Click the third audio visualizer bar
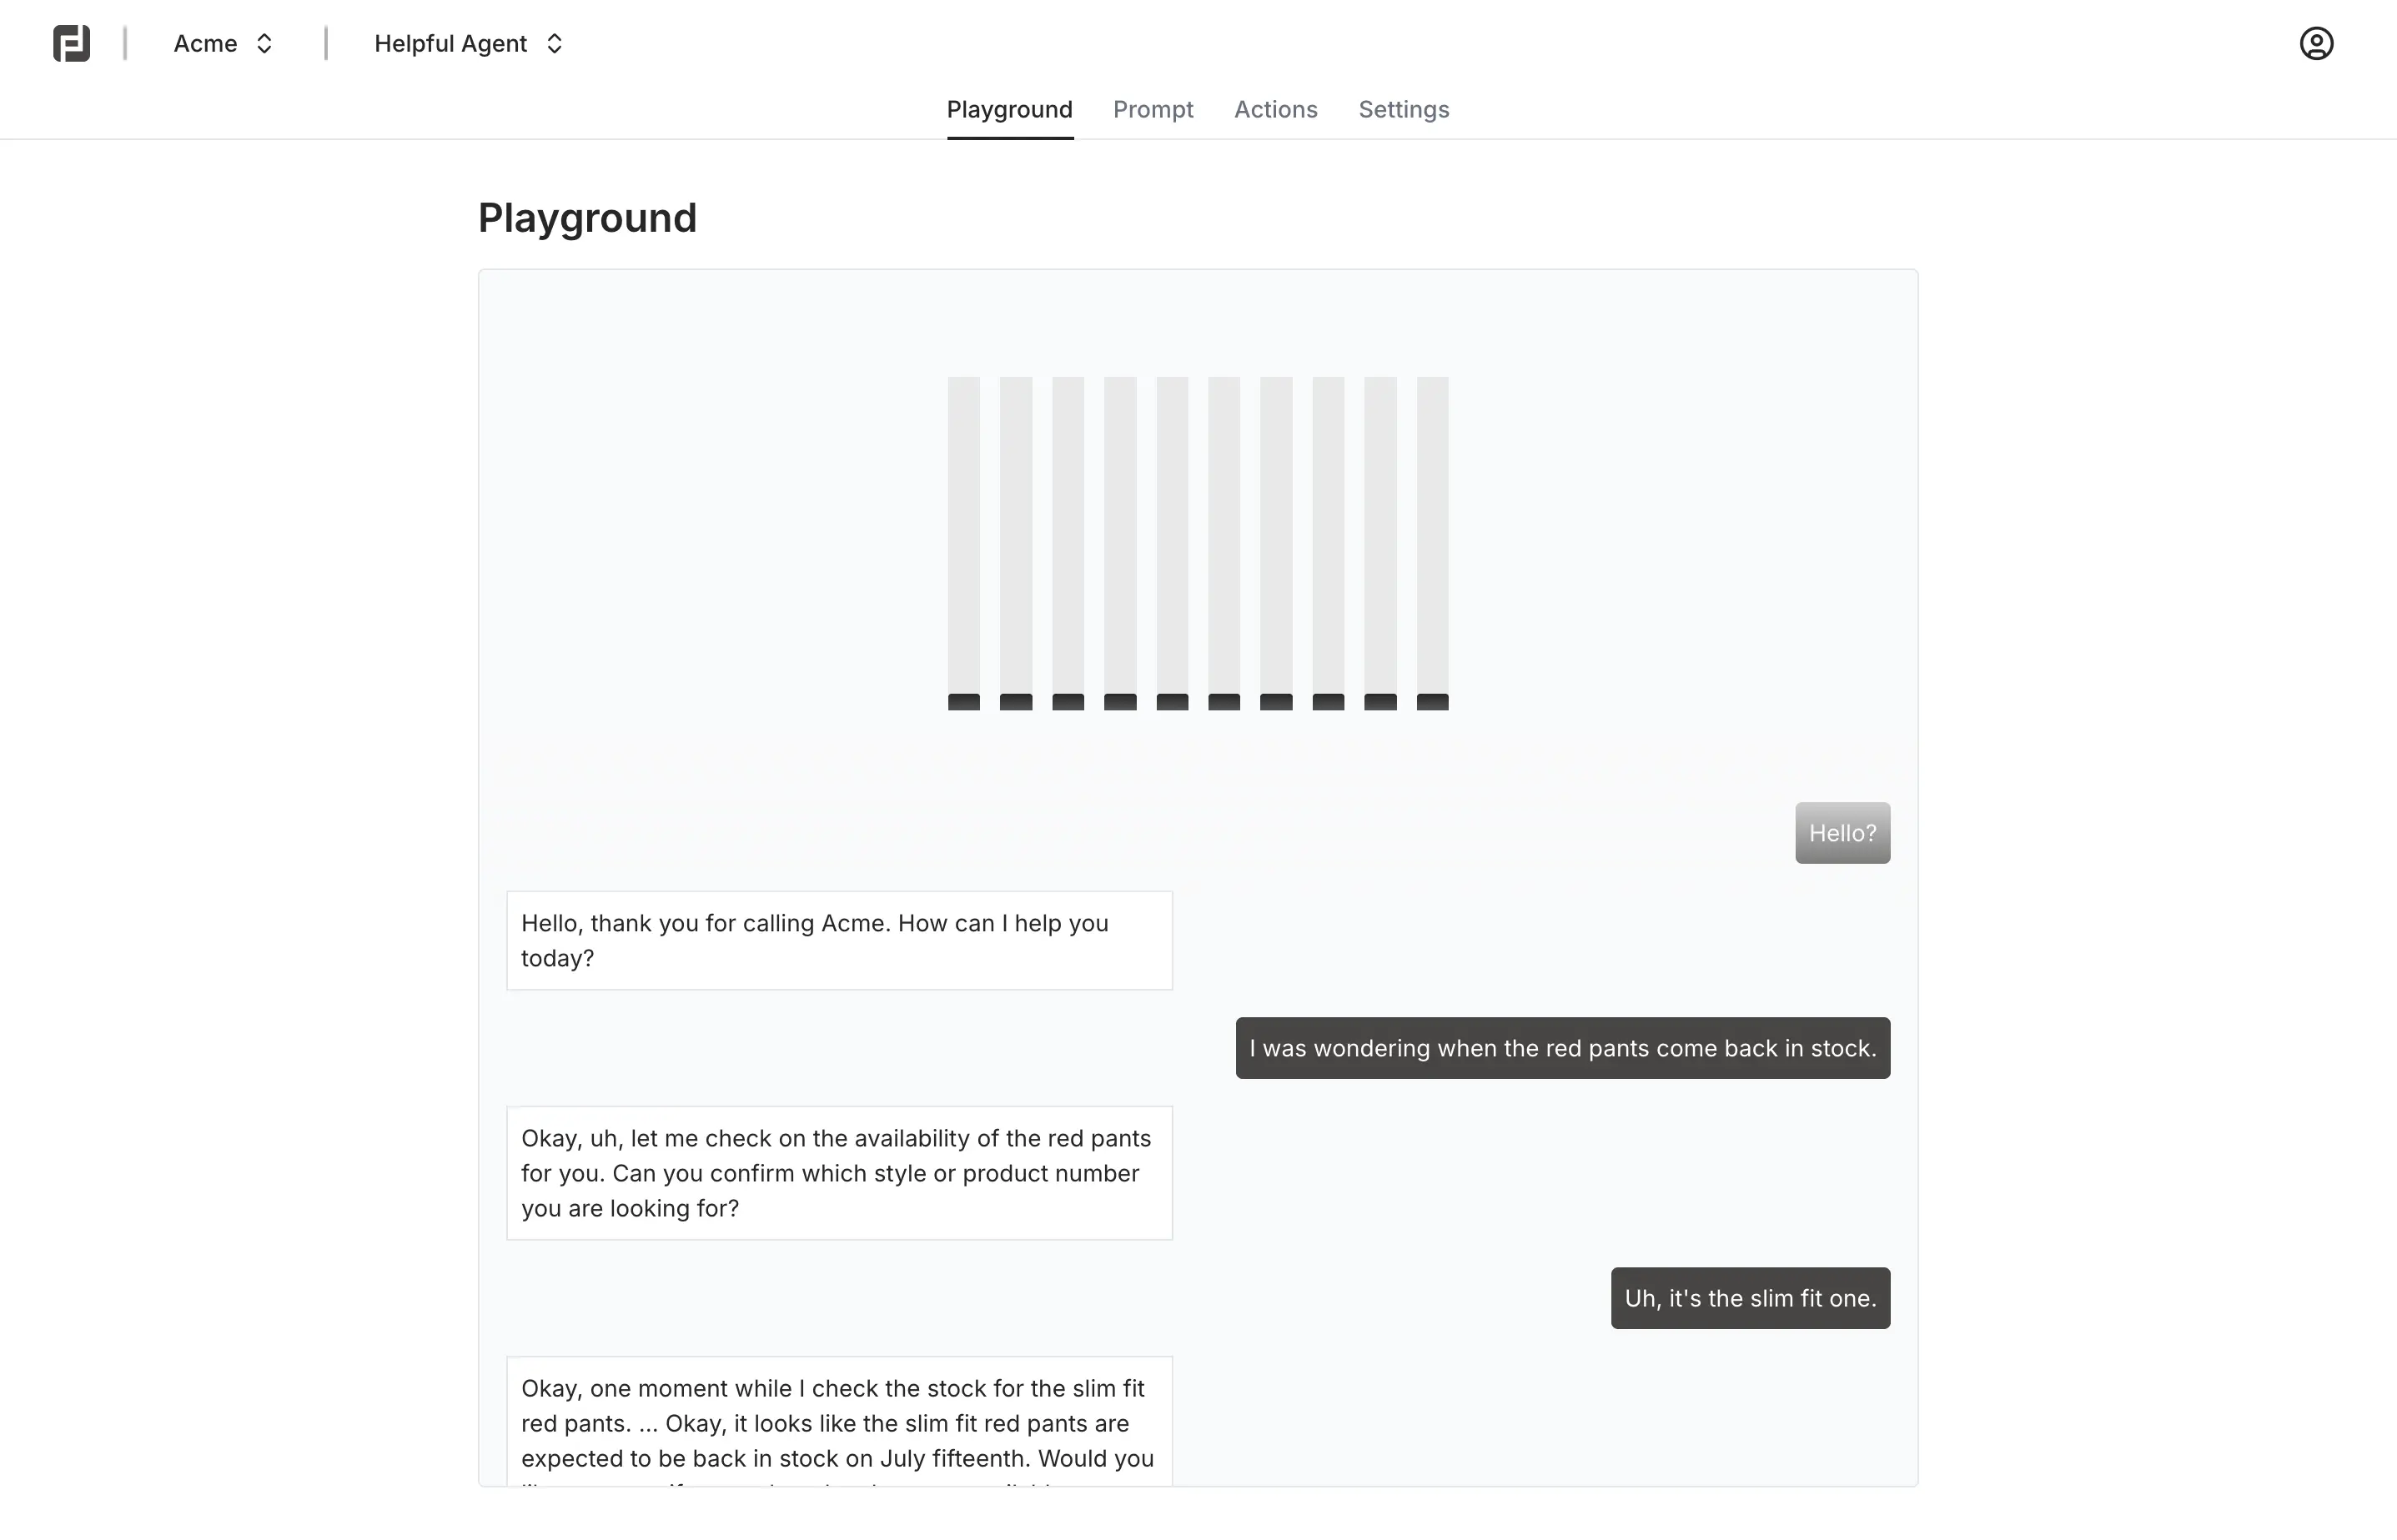 pyautogui.click(x=1068, y=543)
